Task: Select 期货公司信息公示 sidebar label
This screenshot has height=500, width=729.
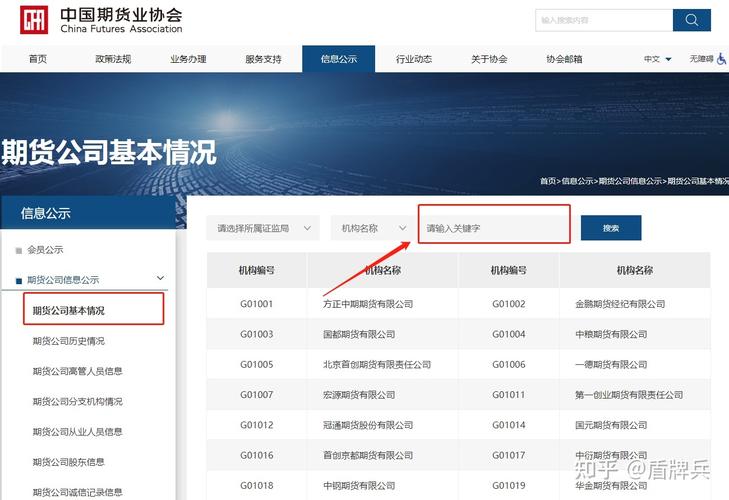Action: pos(63,280)
